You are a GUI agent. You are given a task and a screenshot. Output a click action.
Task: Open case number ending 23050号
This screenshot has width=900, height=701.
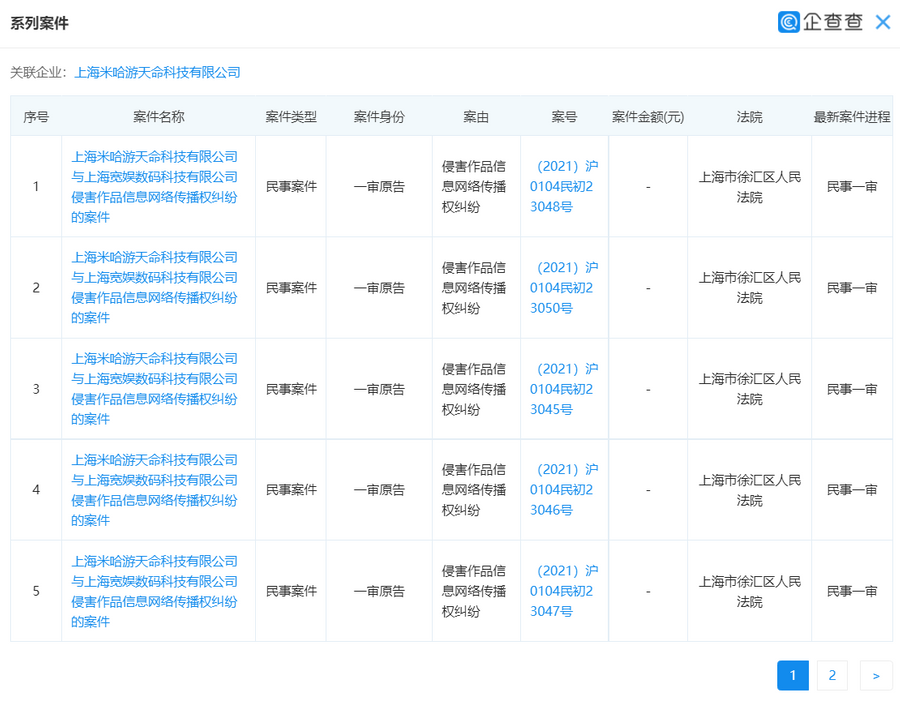tap(564, 287)
